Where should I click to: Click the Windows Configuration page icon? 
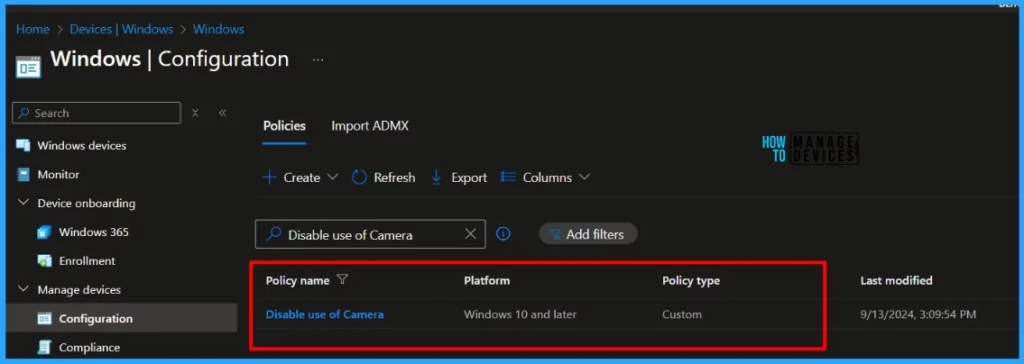[29, 67]
